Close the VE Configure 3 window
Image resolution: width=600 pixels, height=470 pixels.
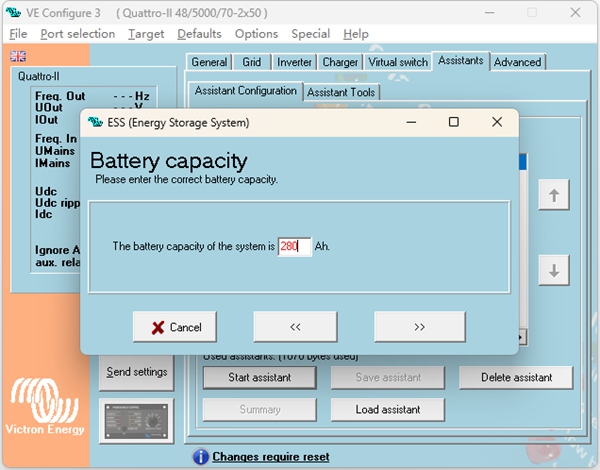pos(575,13)
